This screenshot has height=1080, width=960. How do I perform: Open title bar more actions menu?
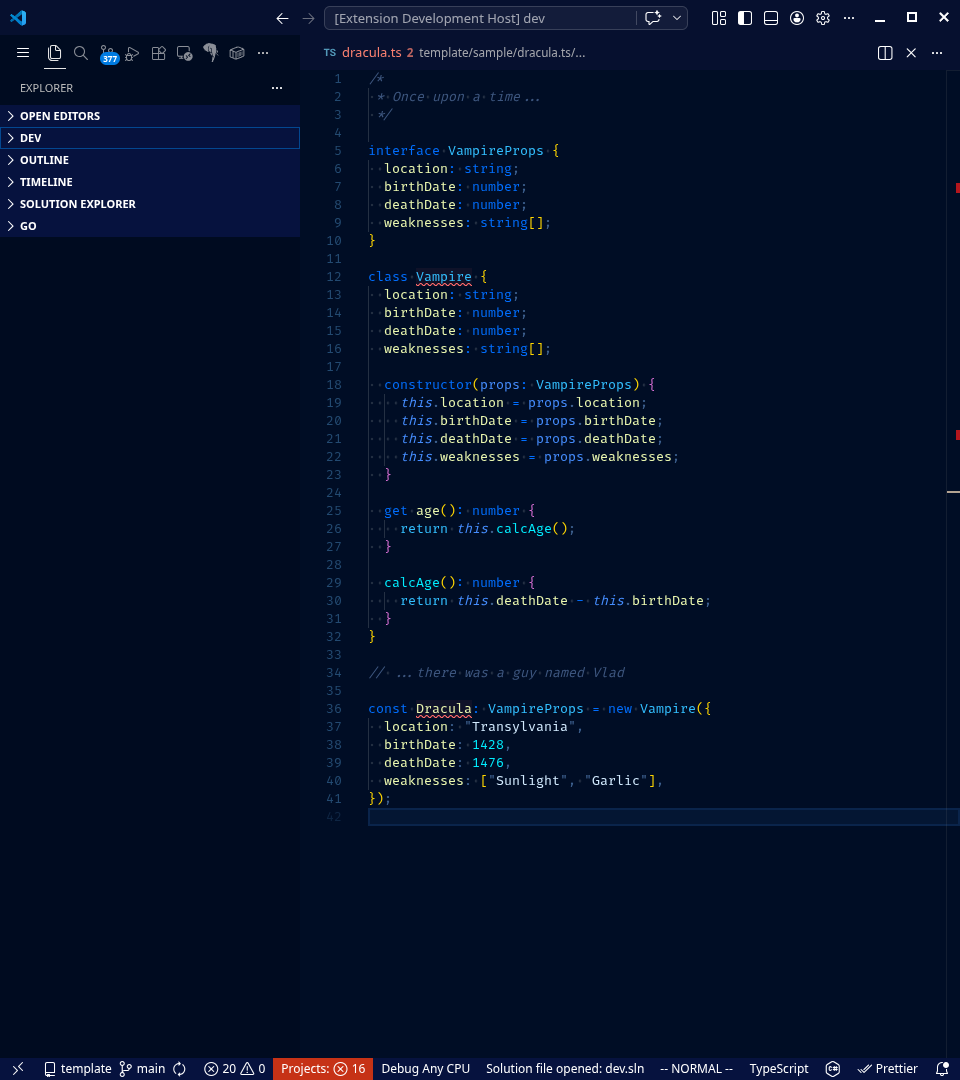pos(849,19)
